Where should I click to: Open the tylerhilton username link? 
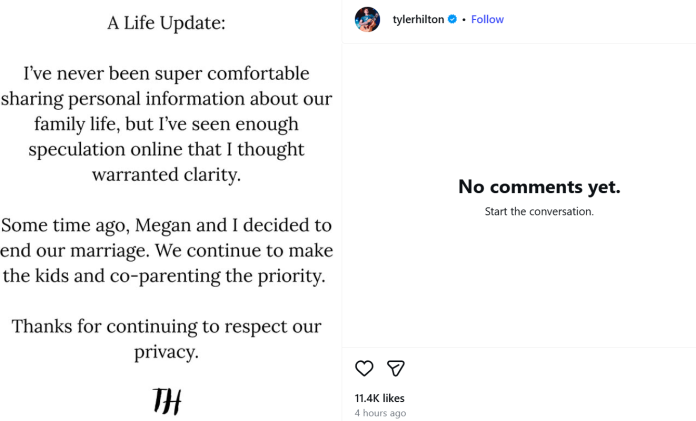(x=418, y=20)
